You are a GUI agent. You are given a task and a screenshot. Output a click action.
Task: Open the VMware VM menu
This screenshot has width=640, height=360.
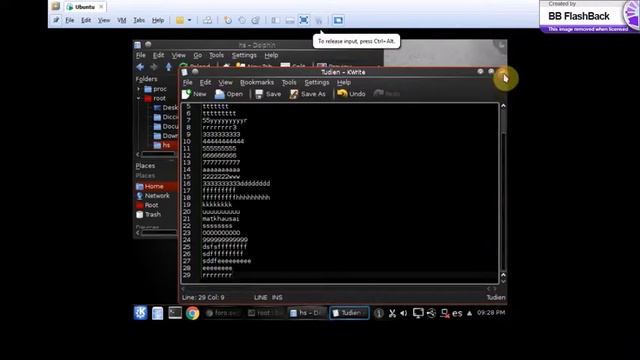122,20
